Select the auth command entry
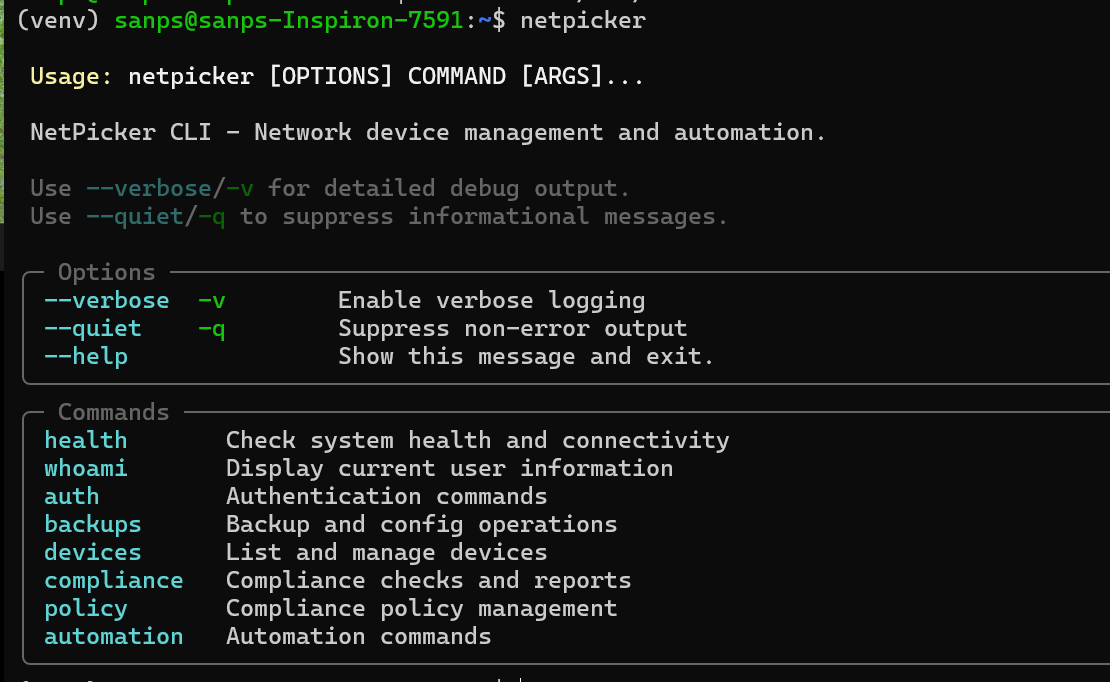This screenshot has width=1110, height=682. click(71, 496)
